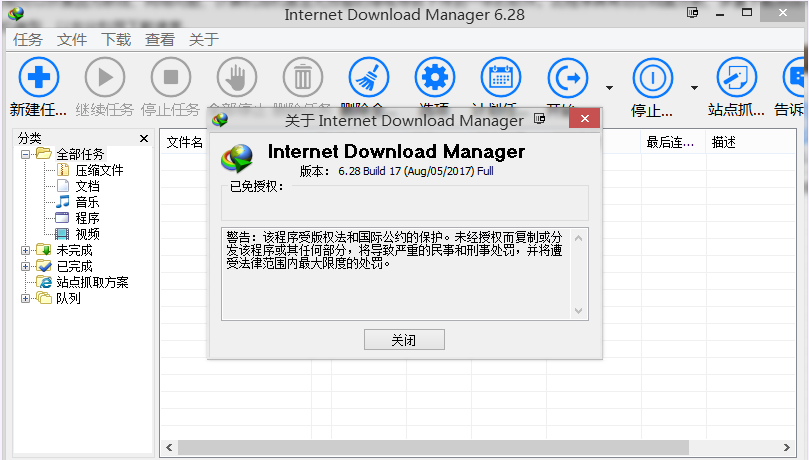Click the 文件名 column header
Image resolution: width=809 pixels, height=460 pixels.
[184, 142]
